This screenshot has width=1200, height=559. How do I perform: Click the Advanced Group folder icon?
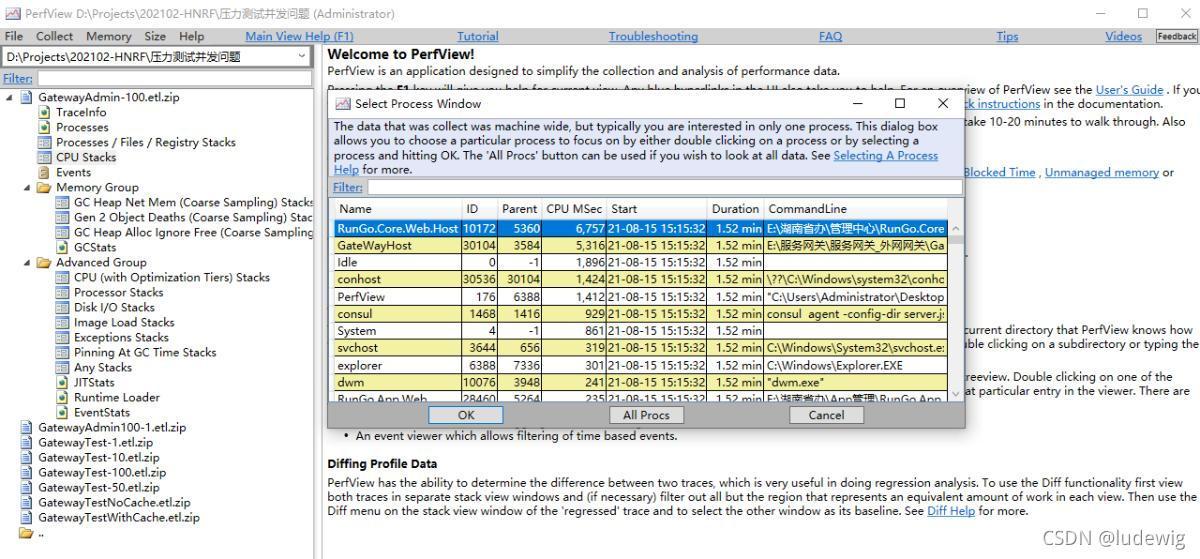tap(44, 262)
